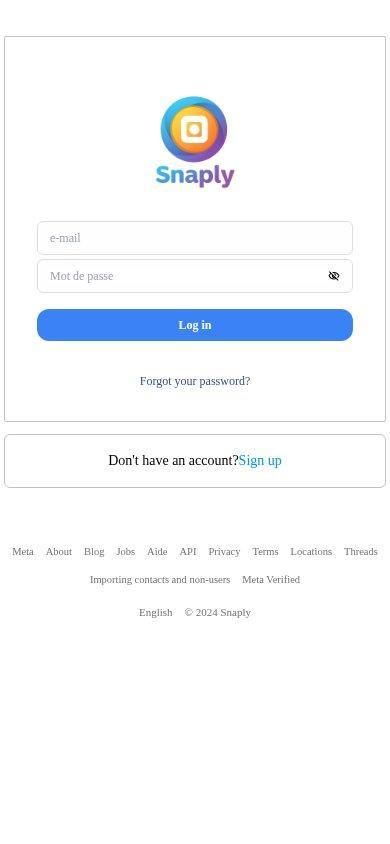This screenshot has height=844, width=390.
Task: View the Terms footer link
Action: click(265, 552)
